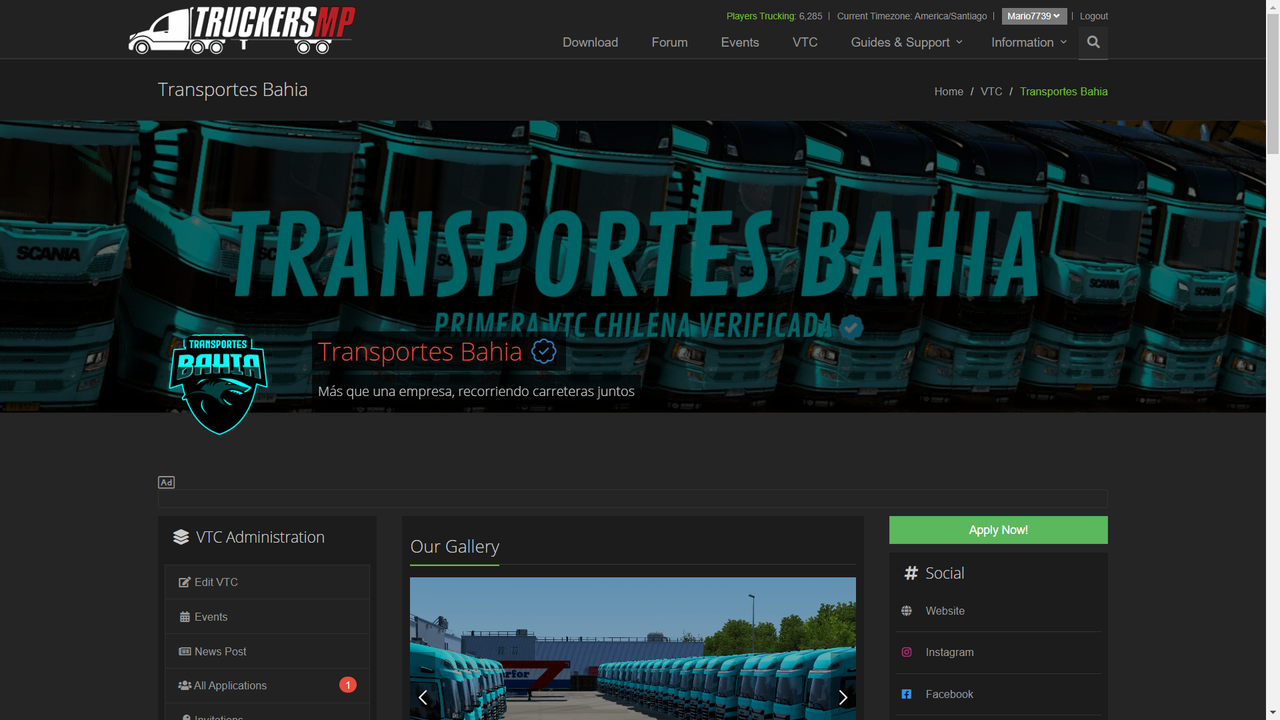Open the Forum page
Screen dimensions: 1280x720
[x=669, y=42]
